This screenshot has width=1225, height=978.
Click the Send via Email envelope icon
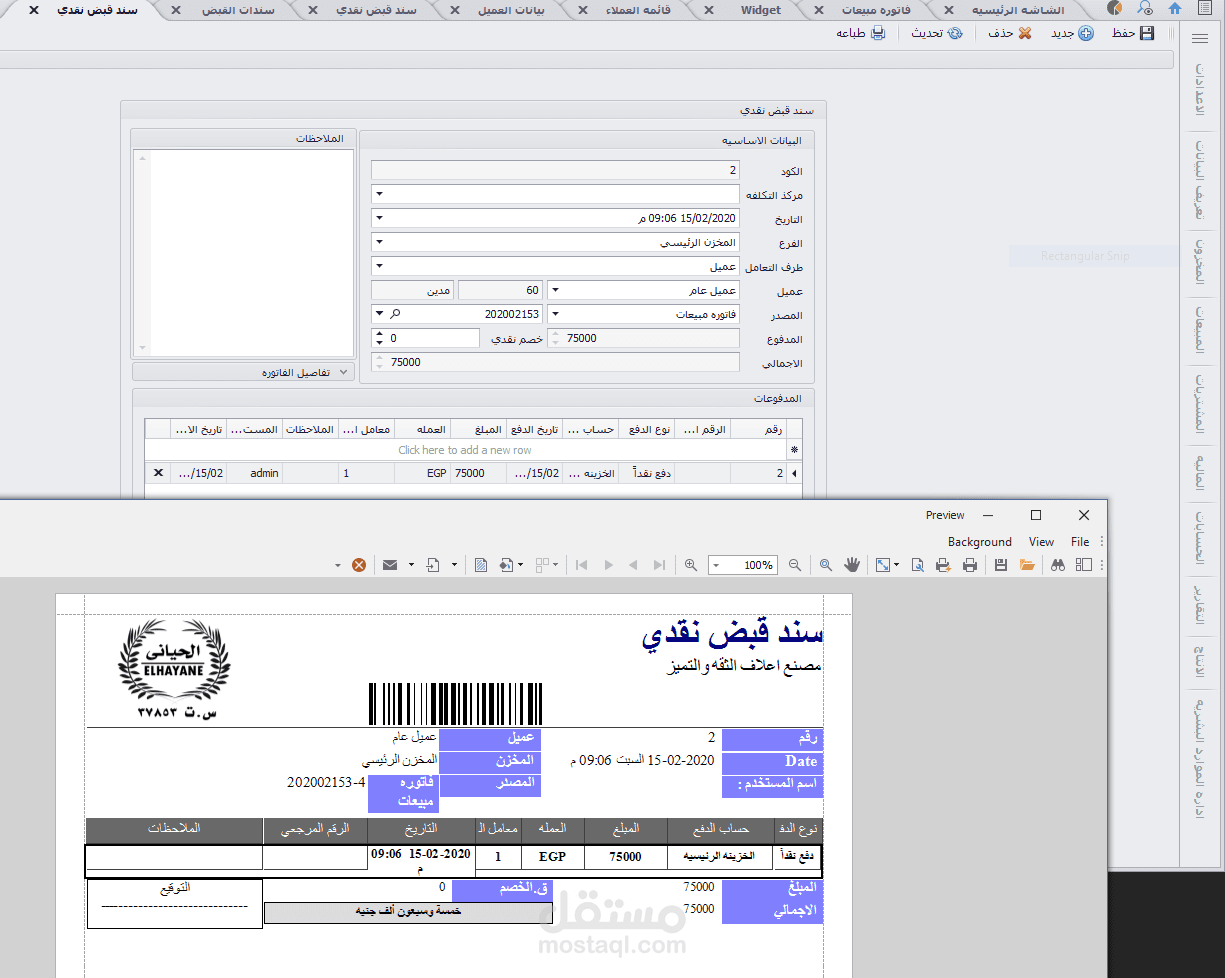click(x=388, y=565)
